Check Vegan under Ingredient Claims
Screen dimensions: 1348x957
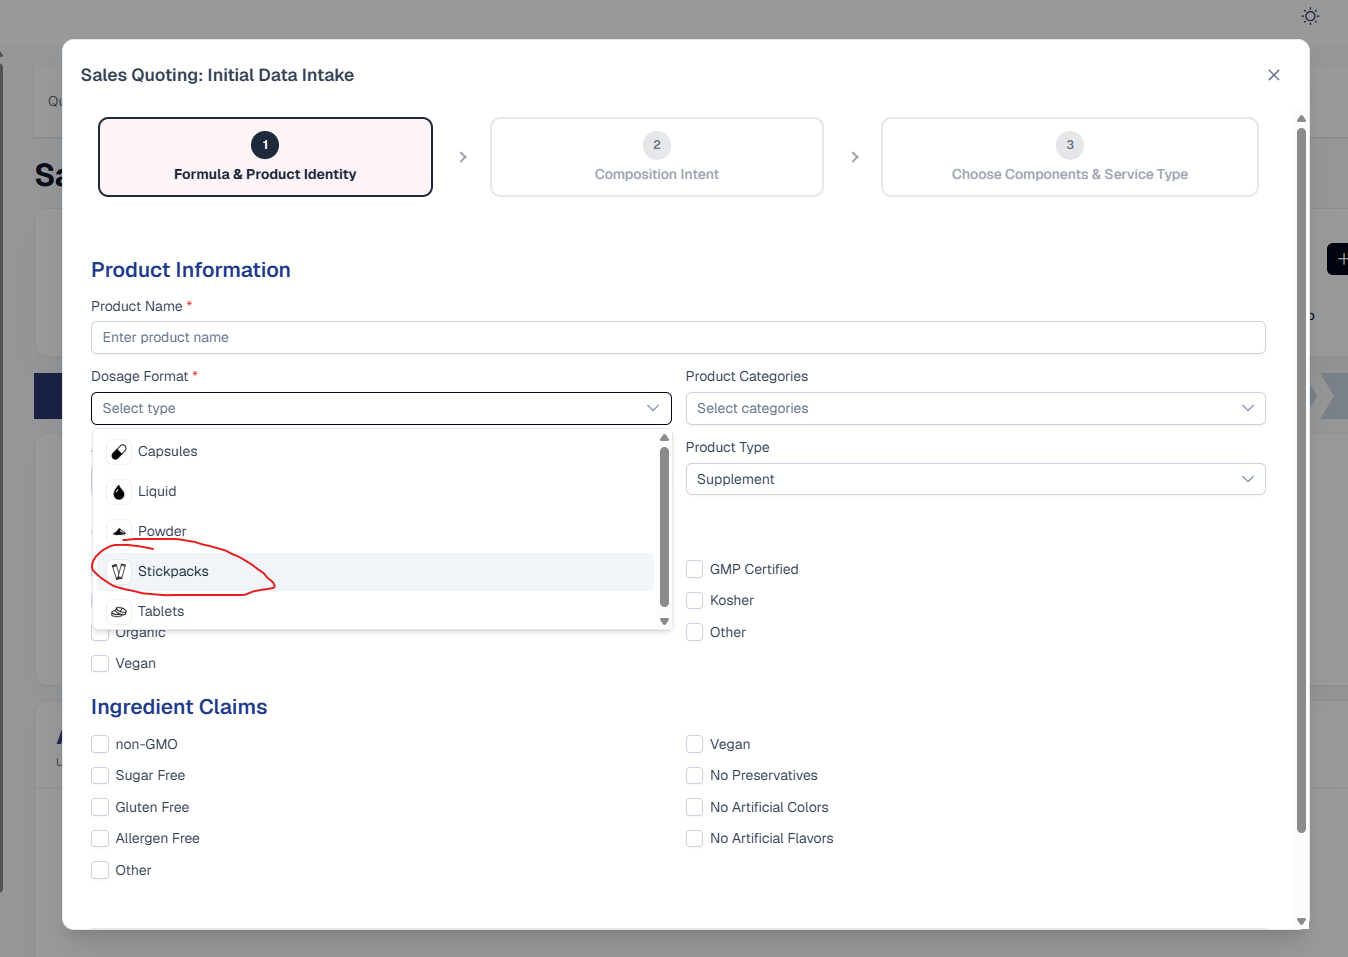pyautogui.click(x=695, y=744)
